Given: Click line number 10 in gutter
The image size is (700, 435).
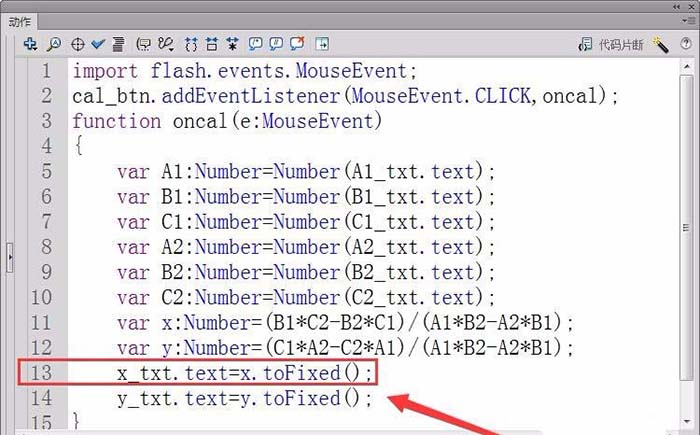Looking at the screenshot, I should (x=41, y=297).
